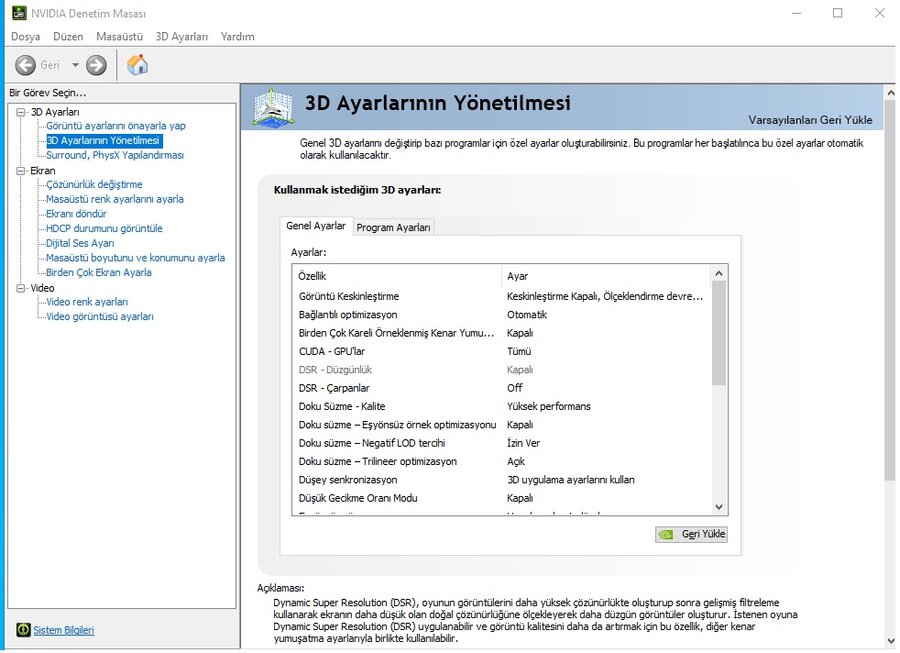Select the Doku Süzme - Kalite row
The height and width of the screenshot is (653, 900).
pyautogui.click(x=501, y=407)
